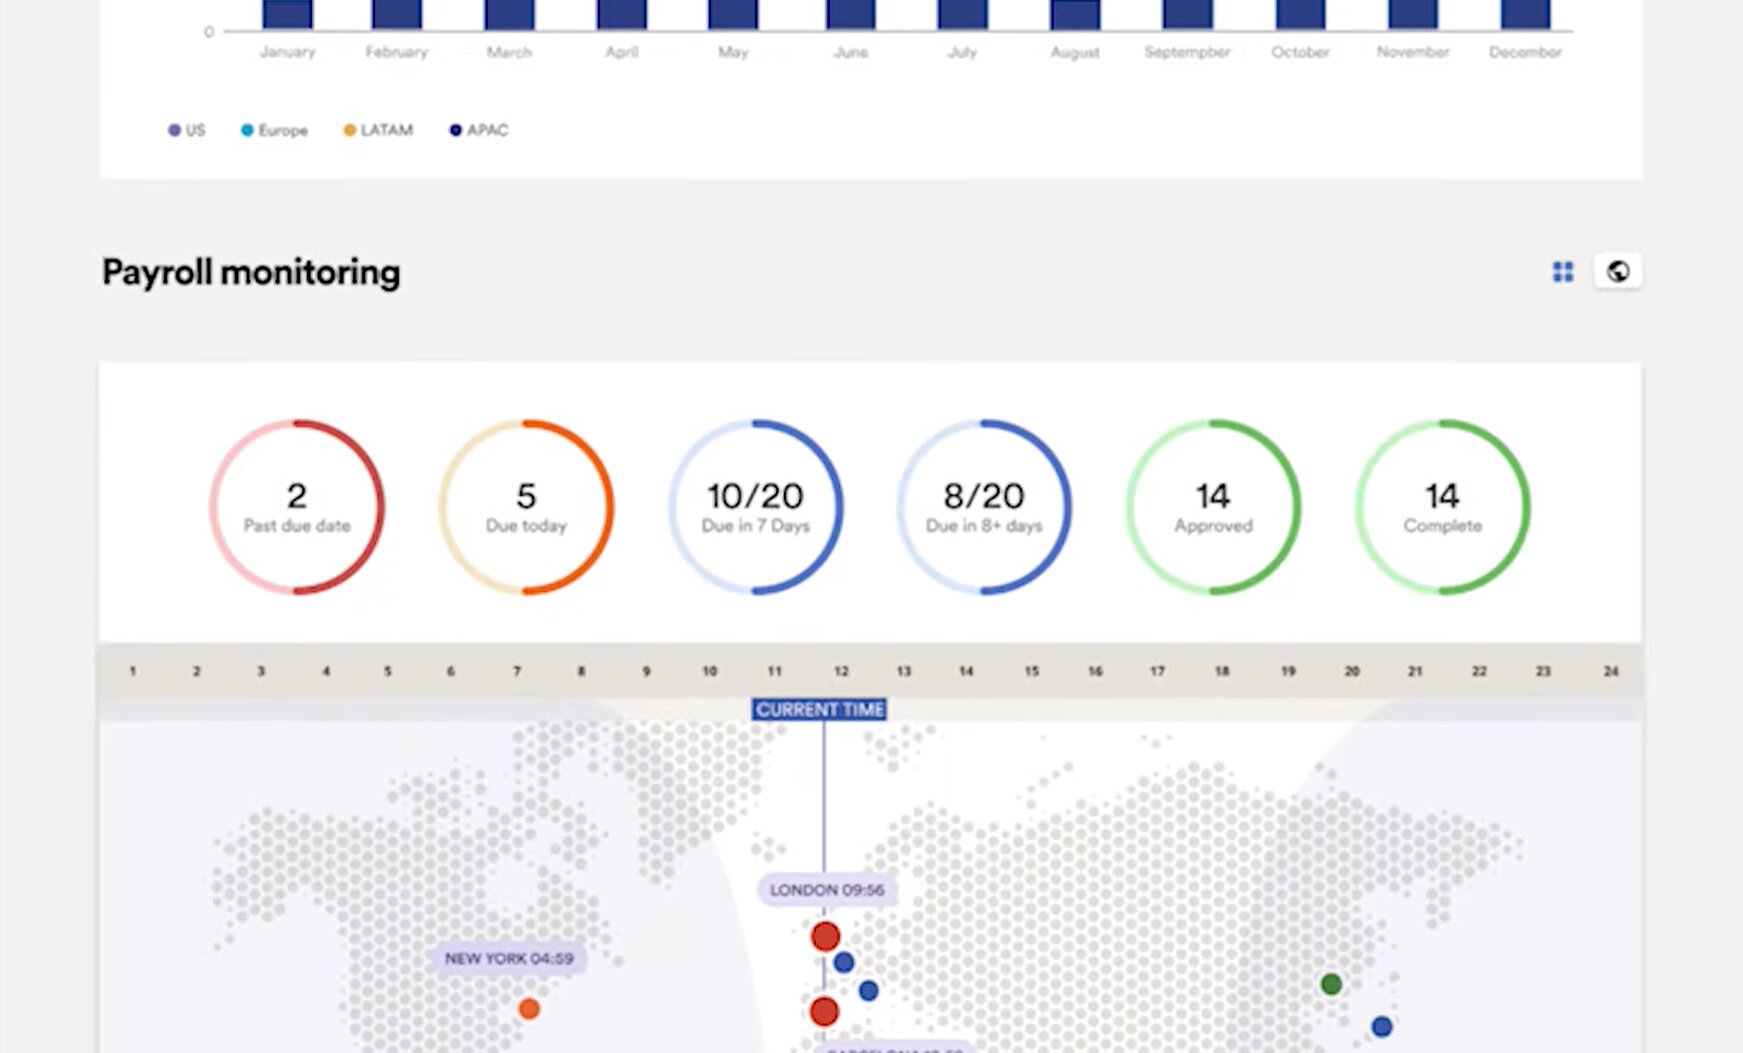This screenshot has height=1053, width=1743.
Task: Select the red map dot below London label
Action: (x=825, y=937)
